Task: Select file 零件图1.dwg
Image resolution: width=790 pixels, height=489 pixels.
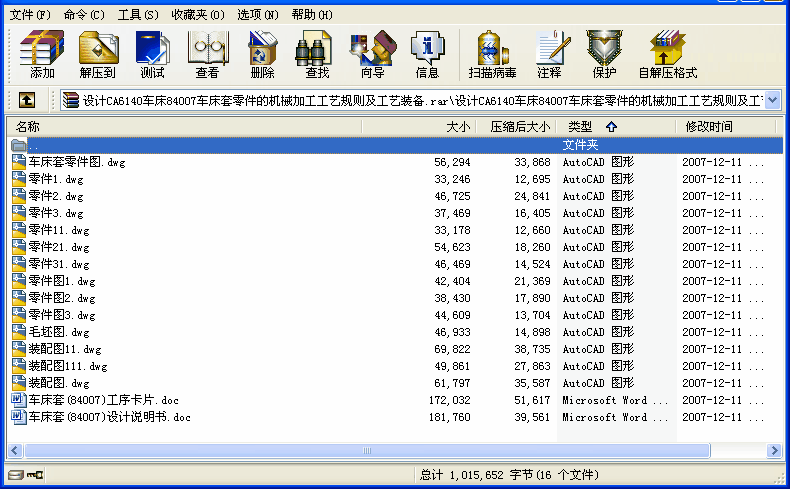Action: (x=62, y=281)
